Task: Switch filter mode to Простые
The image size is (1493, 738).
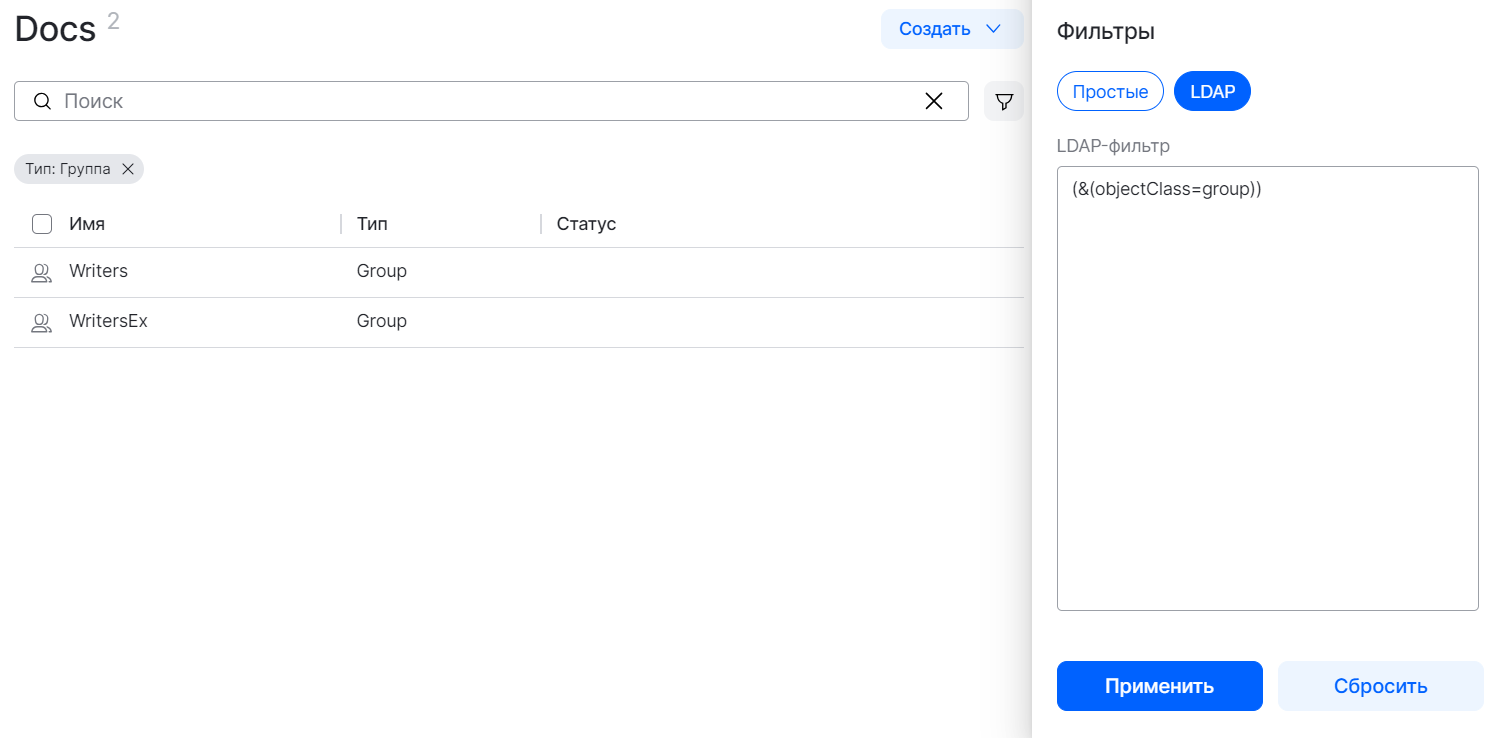Action: (1110, 91)
